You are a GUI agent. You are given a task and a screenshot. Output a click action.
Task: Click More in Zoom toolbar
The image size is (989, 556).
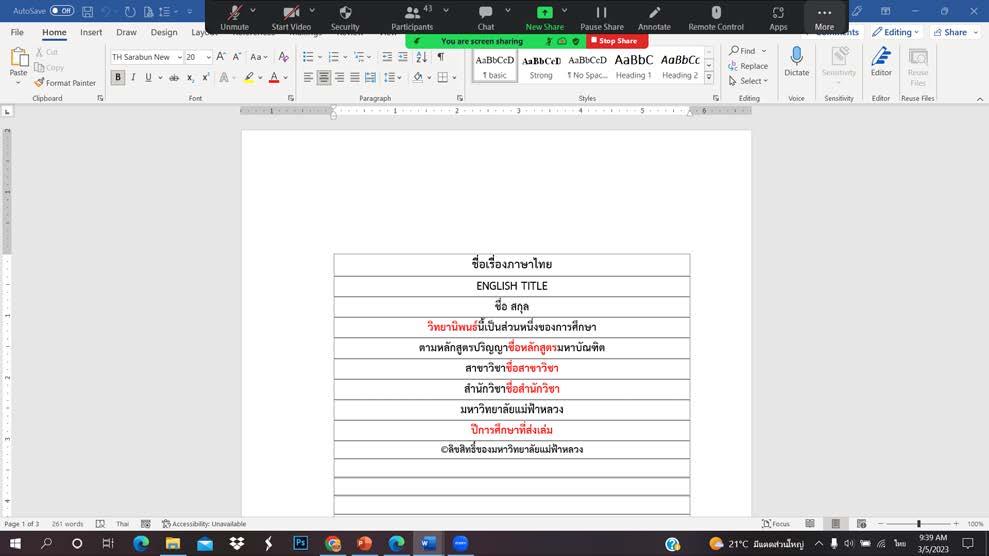coord(824,18)
